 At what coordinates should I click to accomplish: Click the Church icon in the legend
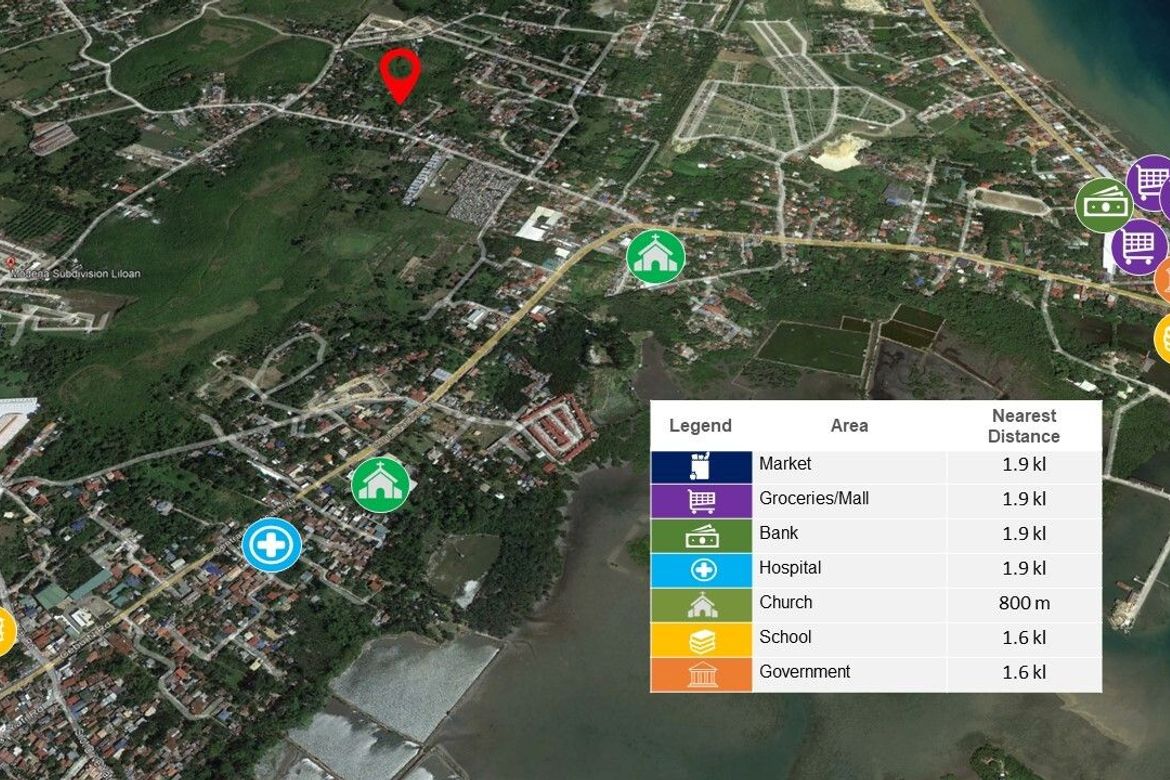tap(701, 605)
